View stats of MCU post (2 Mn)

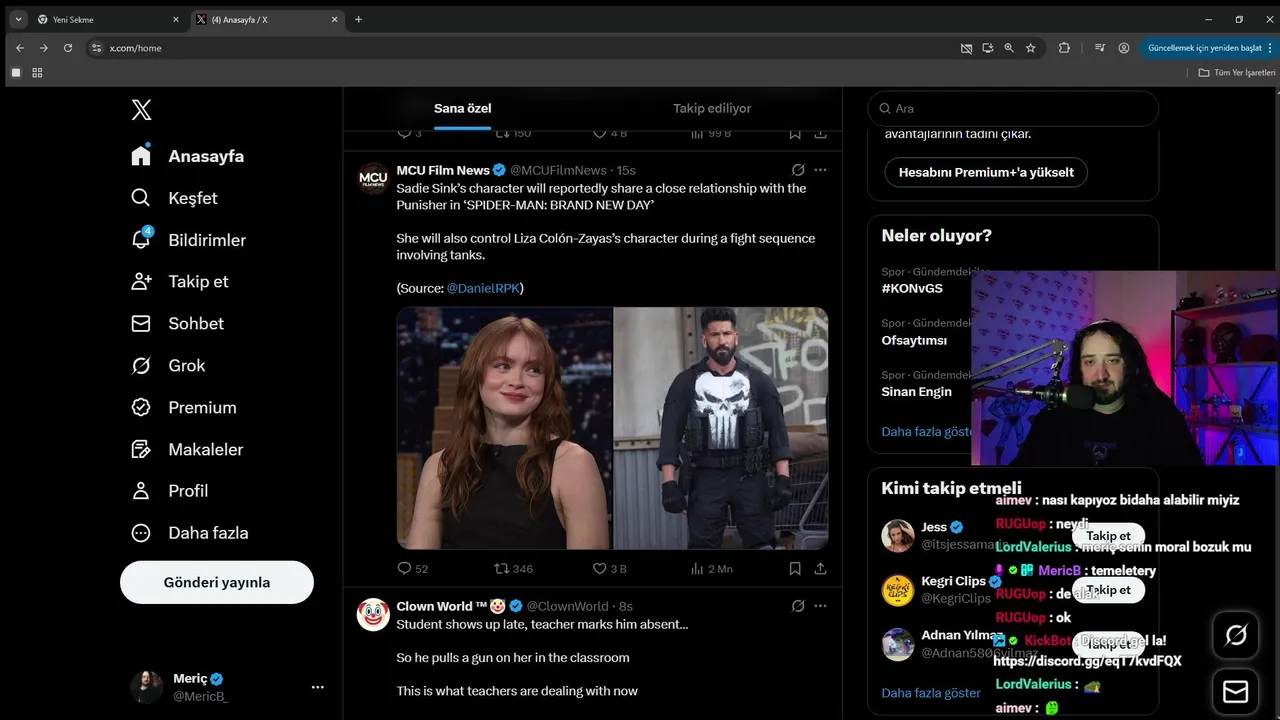[711, 568]
